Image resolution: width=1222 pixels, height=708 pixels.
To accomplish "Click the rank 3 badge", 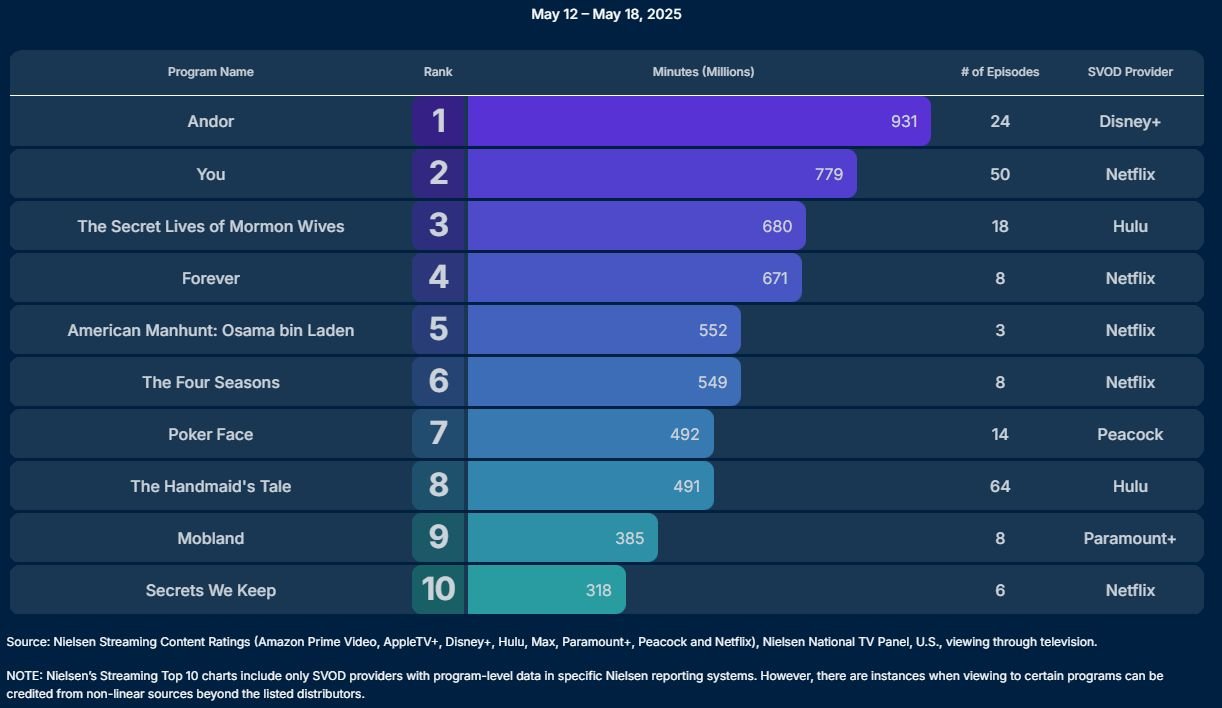I will pos(438,225).
